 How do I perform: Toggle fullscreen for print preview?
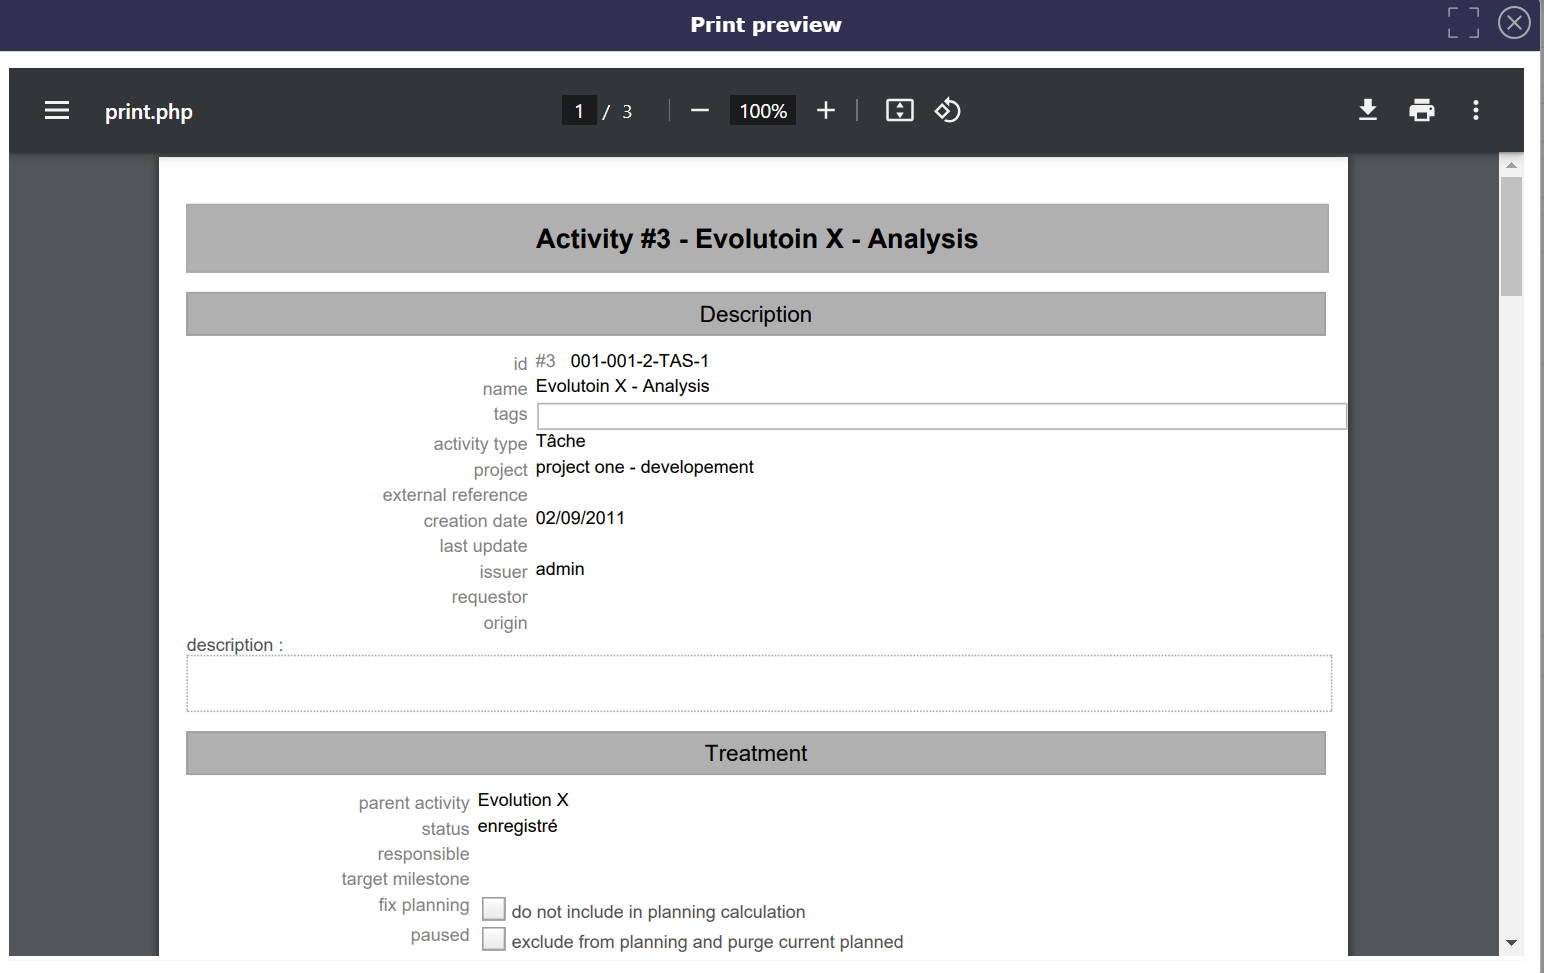(x=1463, y=23)
